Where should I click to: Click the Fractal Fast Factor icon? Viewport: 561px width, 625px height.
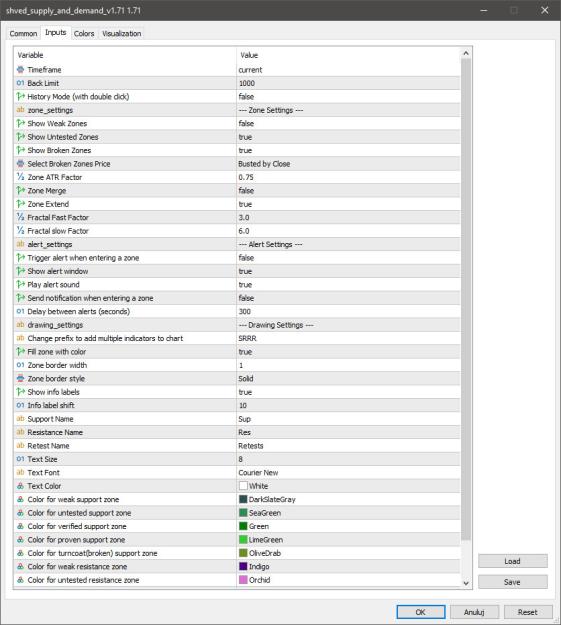(20, 217)
